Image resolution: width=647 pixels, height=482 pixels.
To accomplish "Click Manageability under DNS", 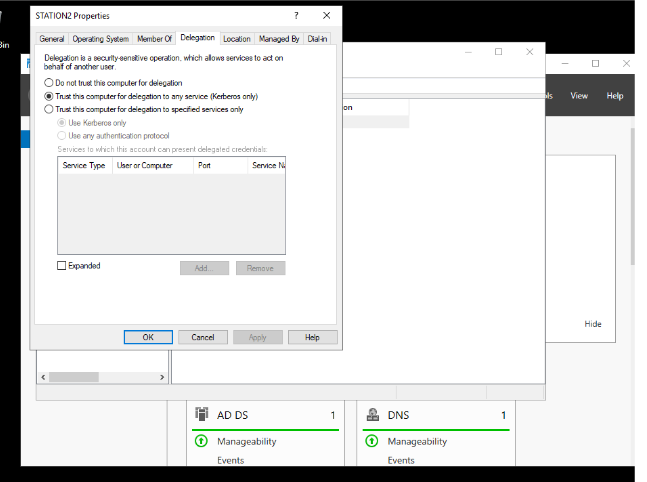I will (417, 442).
